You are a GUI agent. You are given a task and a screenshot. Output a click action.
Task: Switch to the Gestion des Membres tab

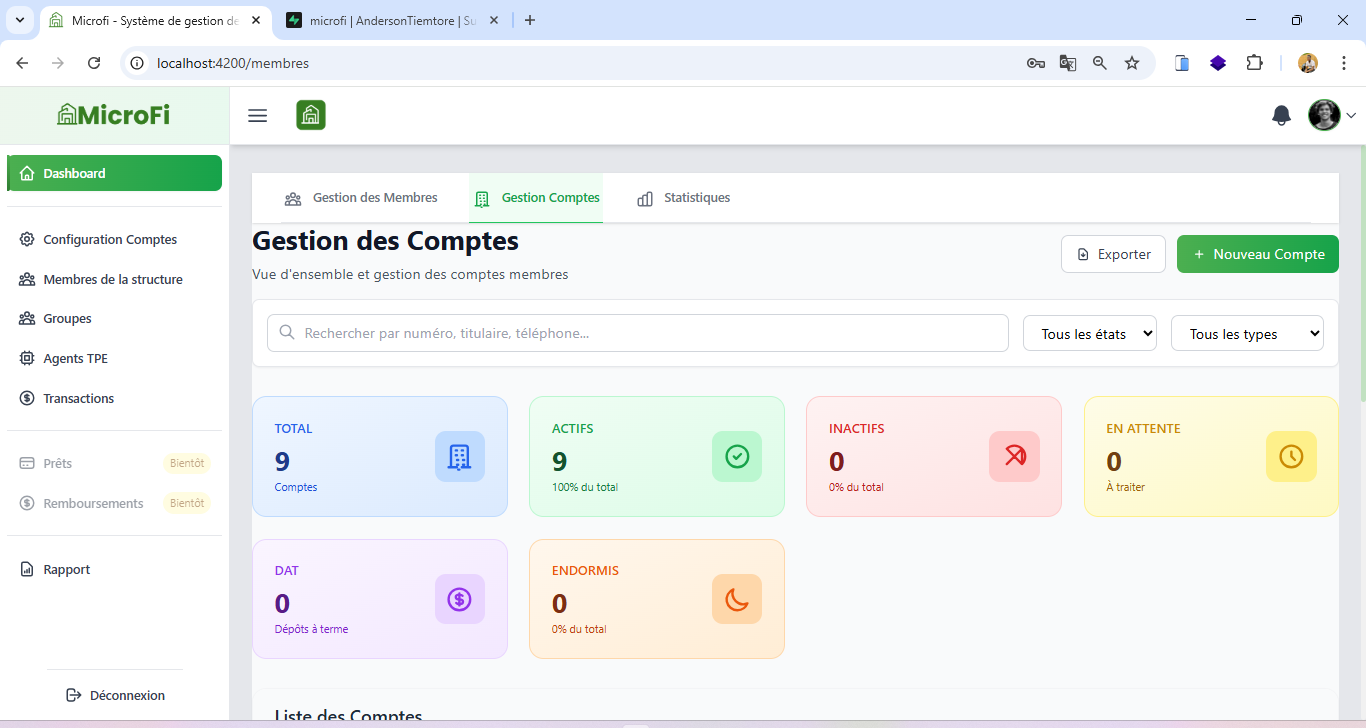pos(362,198)
